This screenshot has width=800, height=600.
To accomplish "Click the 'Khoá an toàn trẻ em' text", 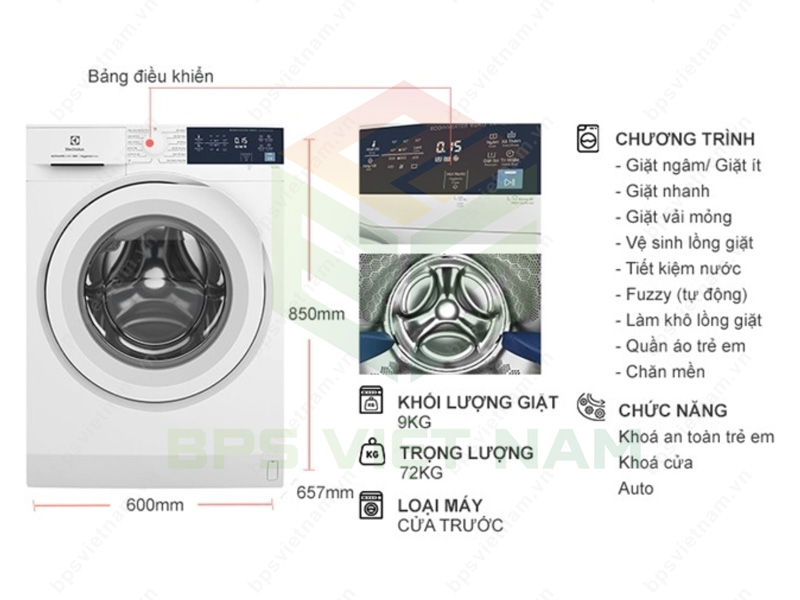I will [x=696, y=437].
